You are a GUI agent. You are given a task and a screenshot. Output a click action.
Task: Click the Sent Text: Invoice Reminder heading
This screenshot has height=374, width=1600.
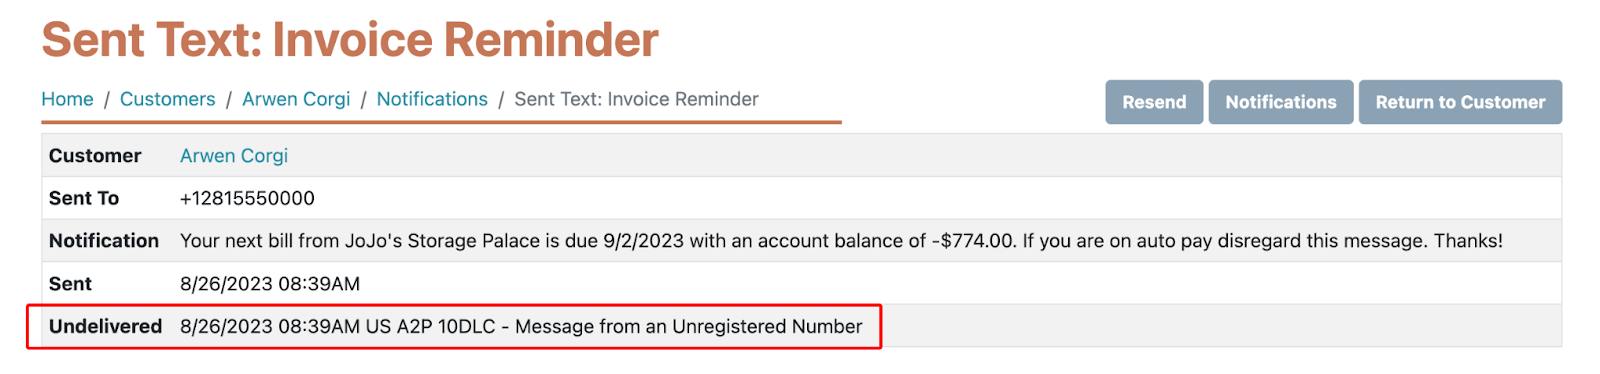pos(350,40)
